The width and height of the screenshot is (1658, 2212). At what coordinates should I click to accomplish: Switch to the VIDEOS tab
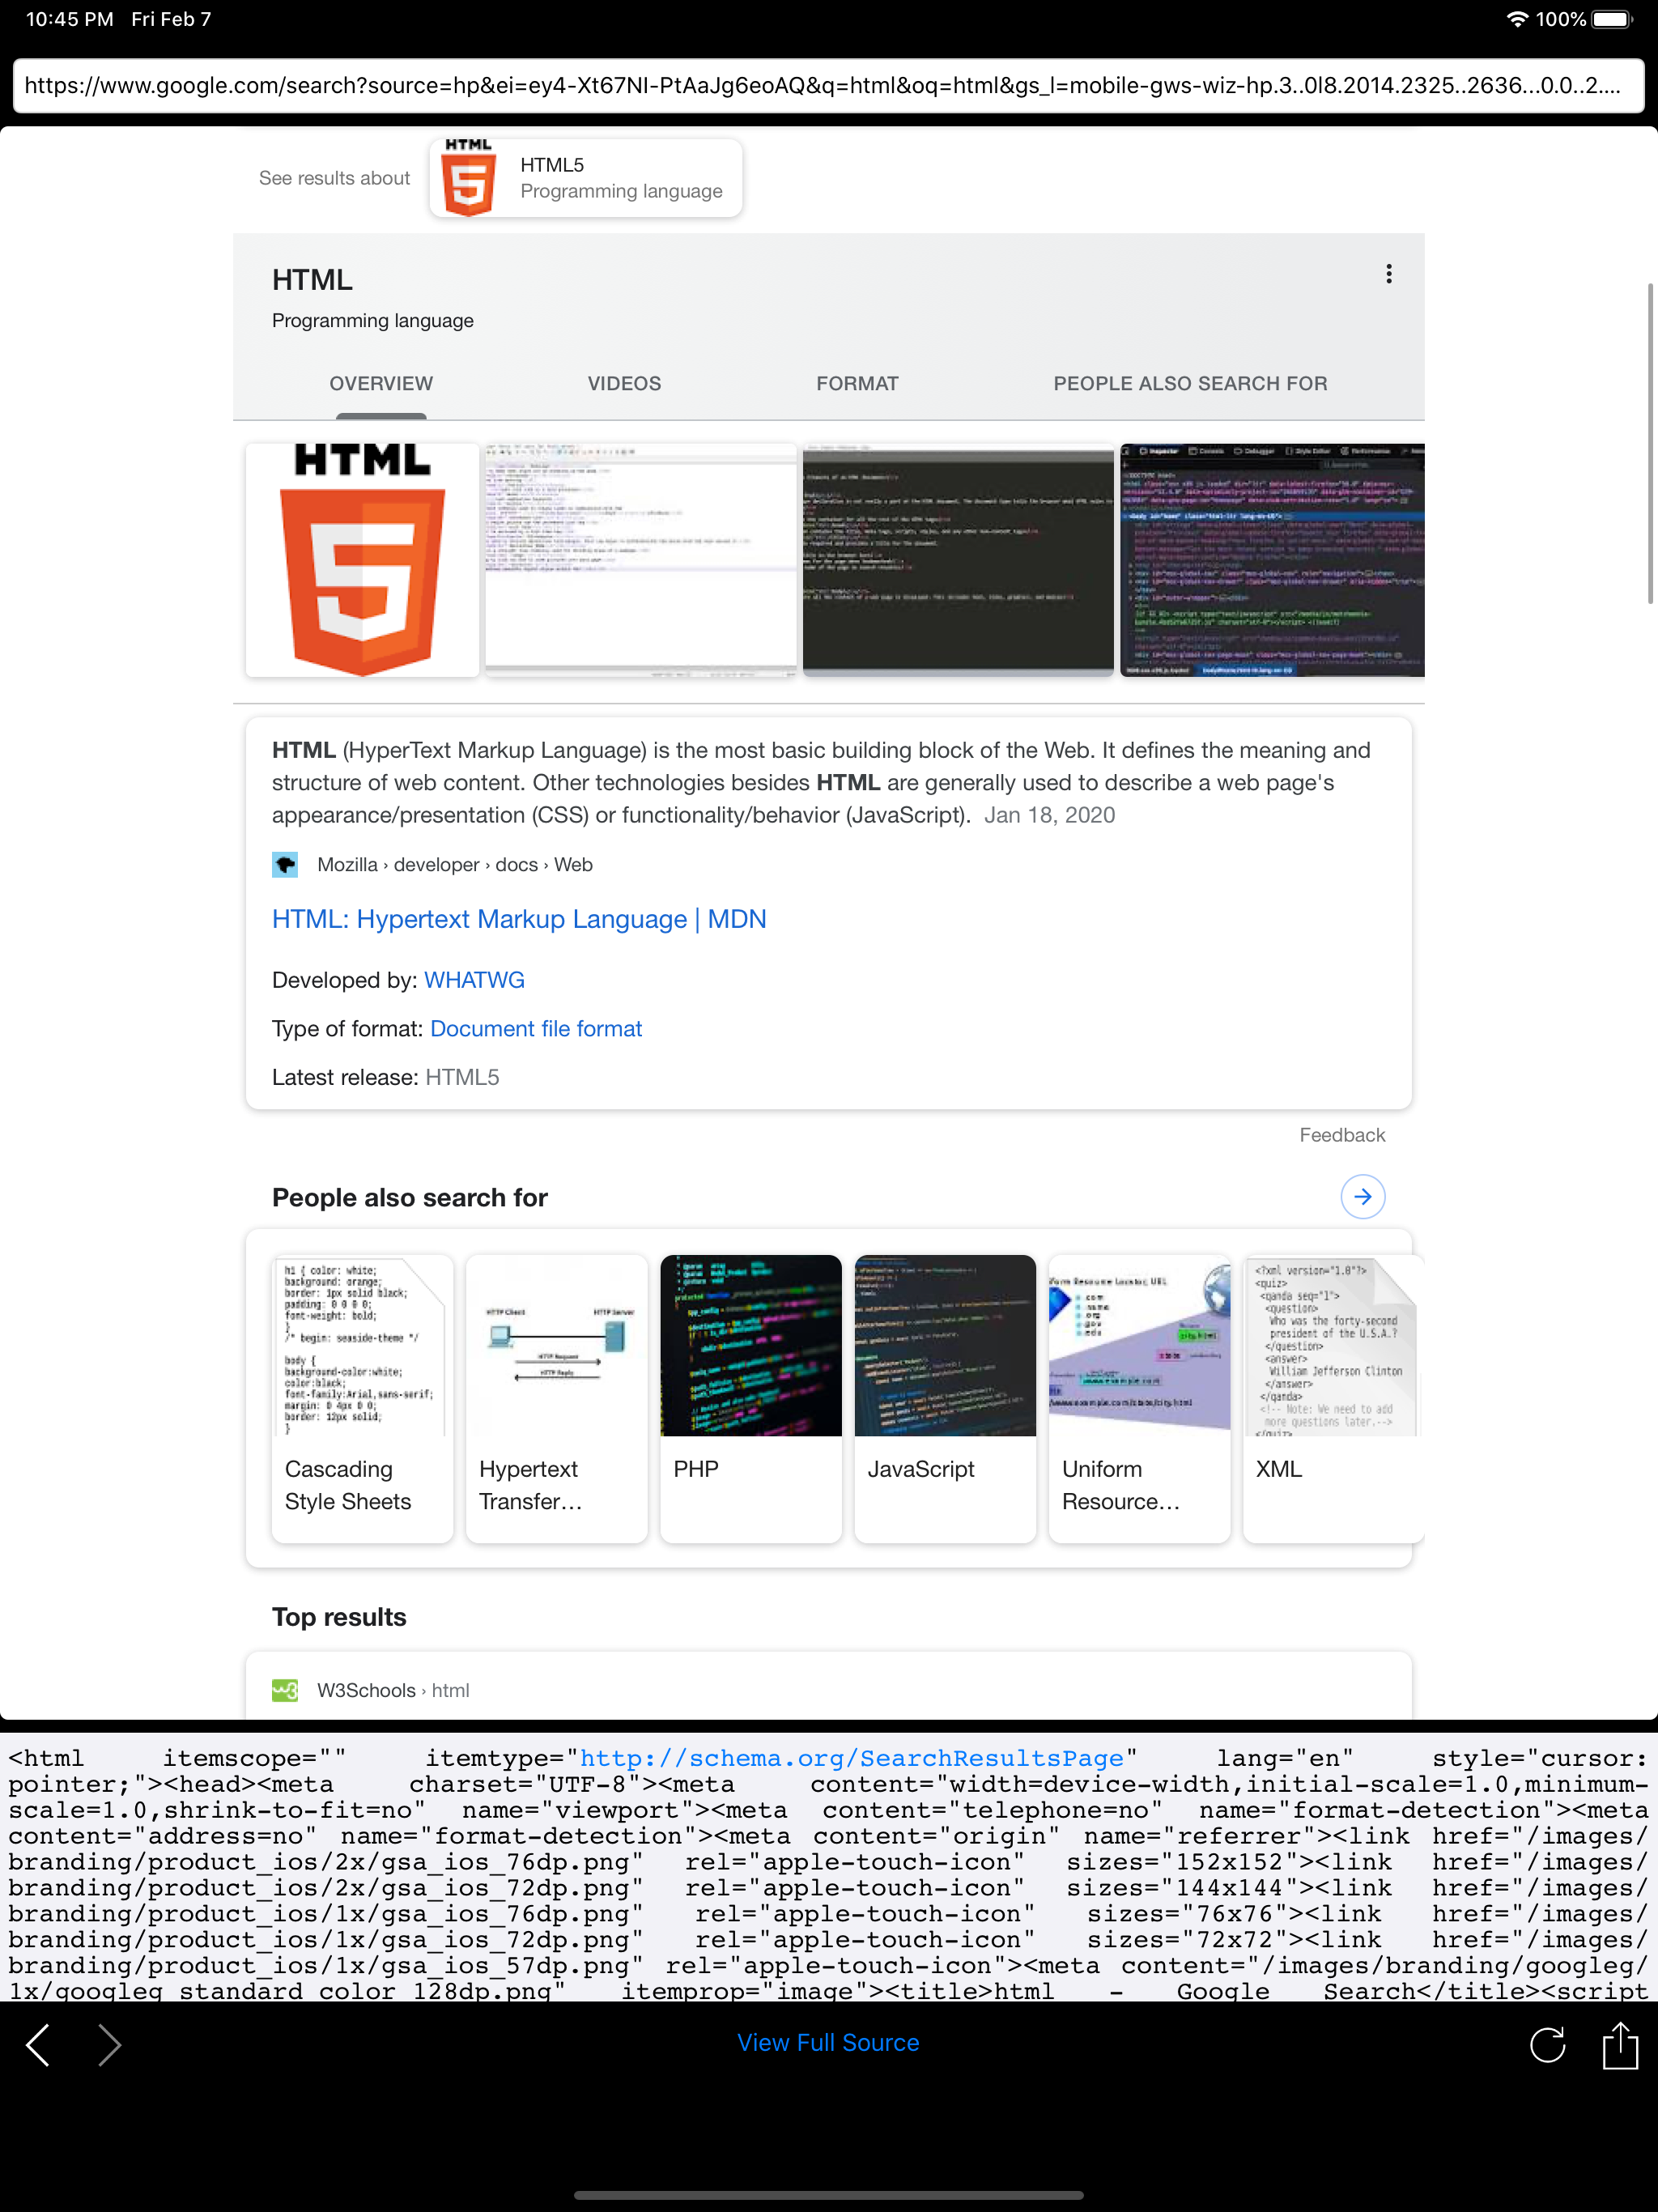tap(624, 384)
